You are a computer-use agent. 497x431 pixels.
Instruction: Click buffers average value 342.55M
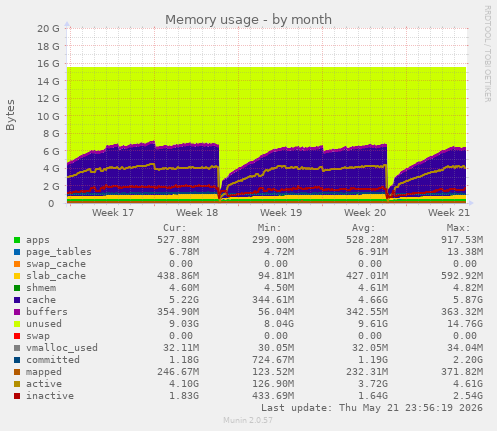[367, 312]
